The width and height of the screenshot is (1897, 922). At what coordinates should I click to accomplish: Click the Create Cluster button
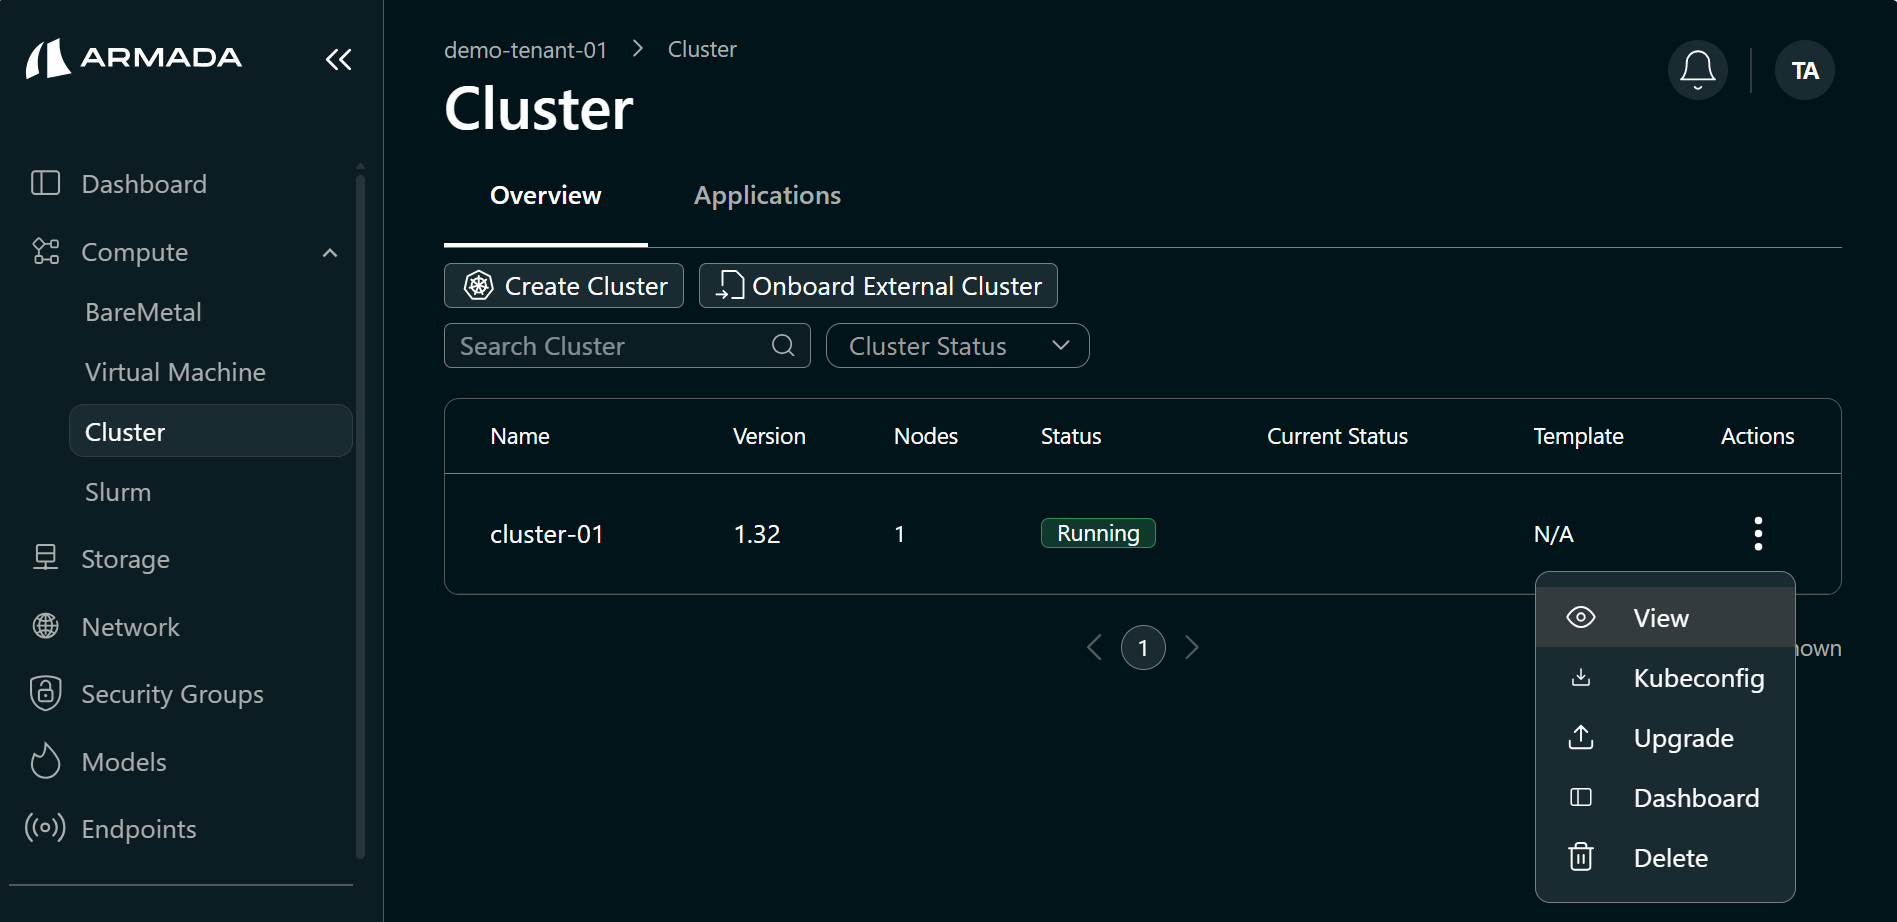click(x=564, y=286)
